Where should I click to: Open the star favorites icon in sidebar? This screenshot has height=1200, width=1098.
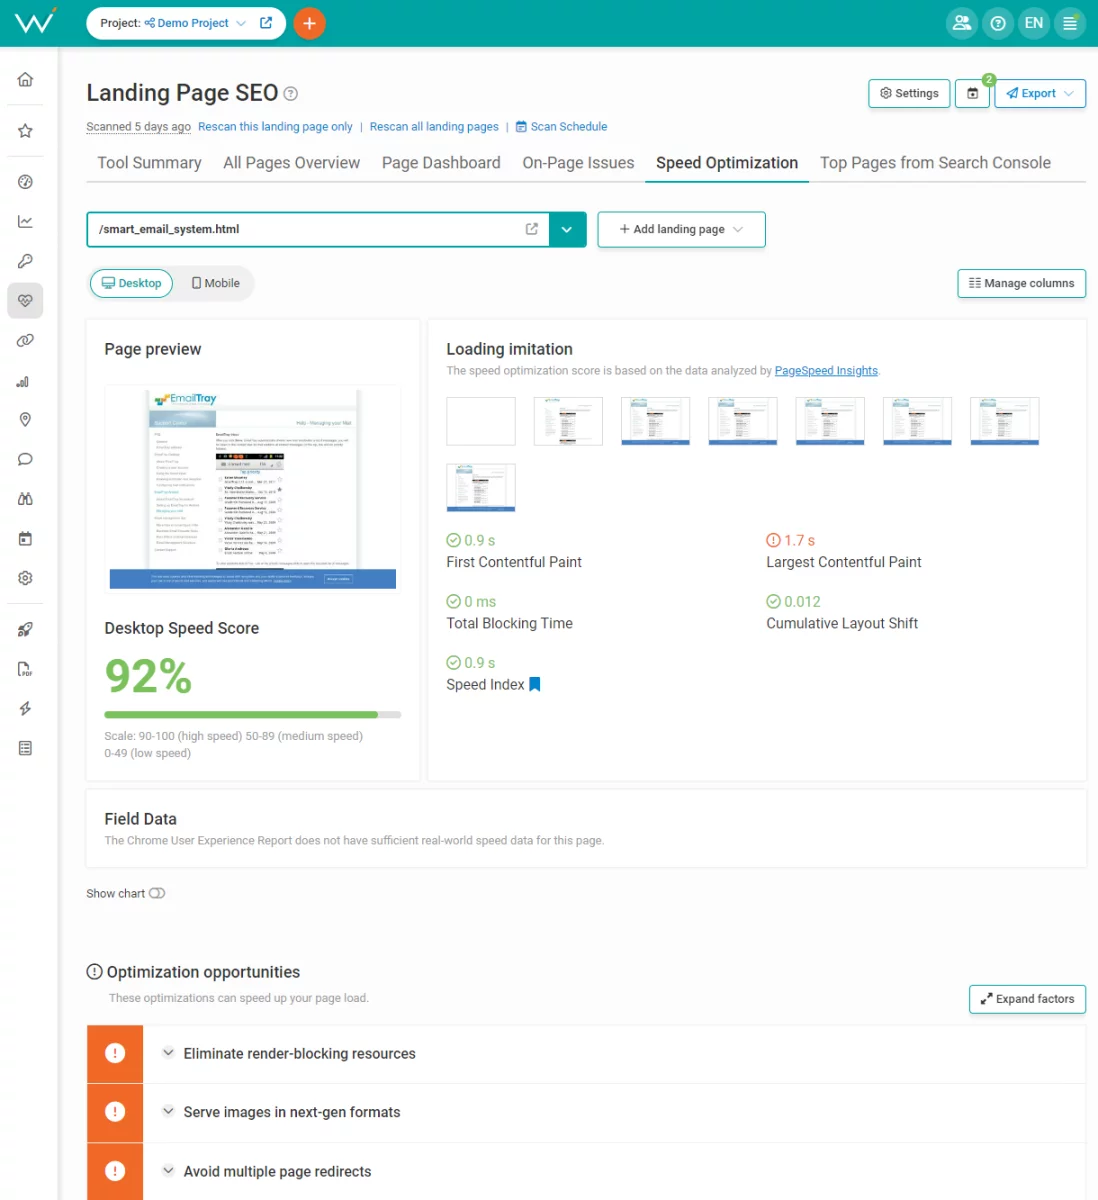pyautogui.click(x=25, y=131)
